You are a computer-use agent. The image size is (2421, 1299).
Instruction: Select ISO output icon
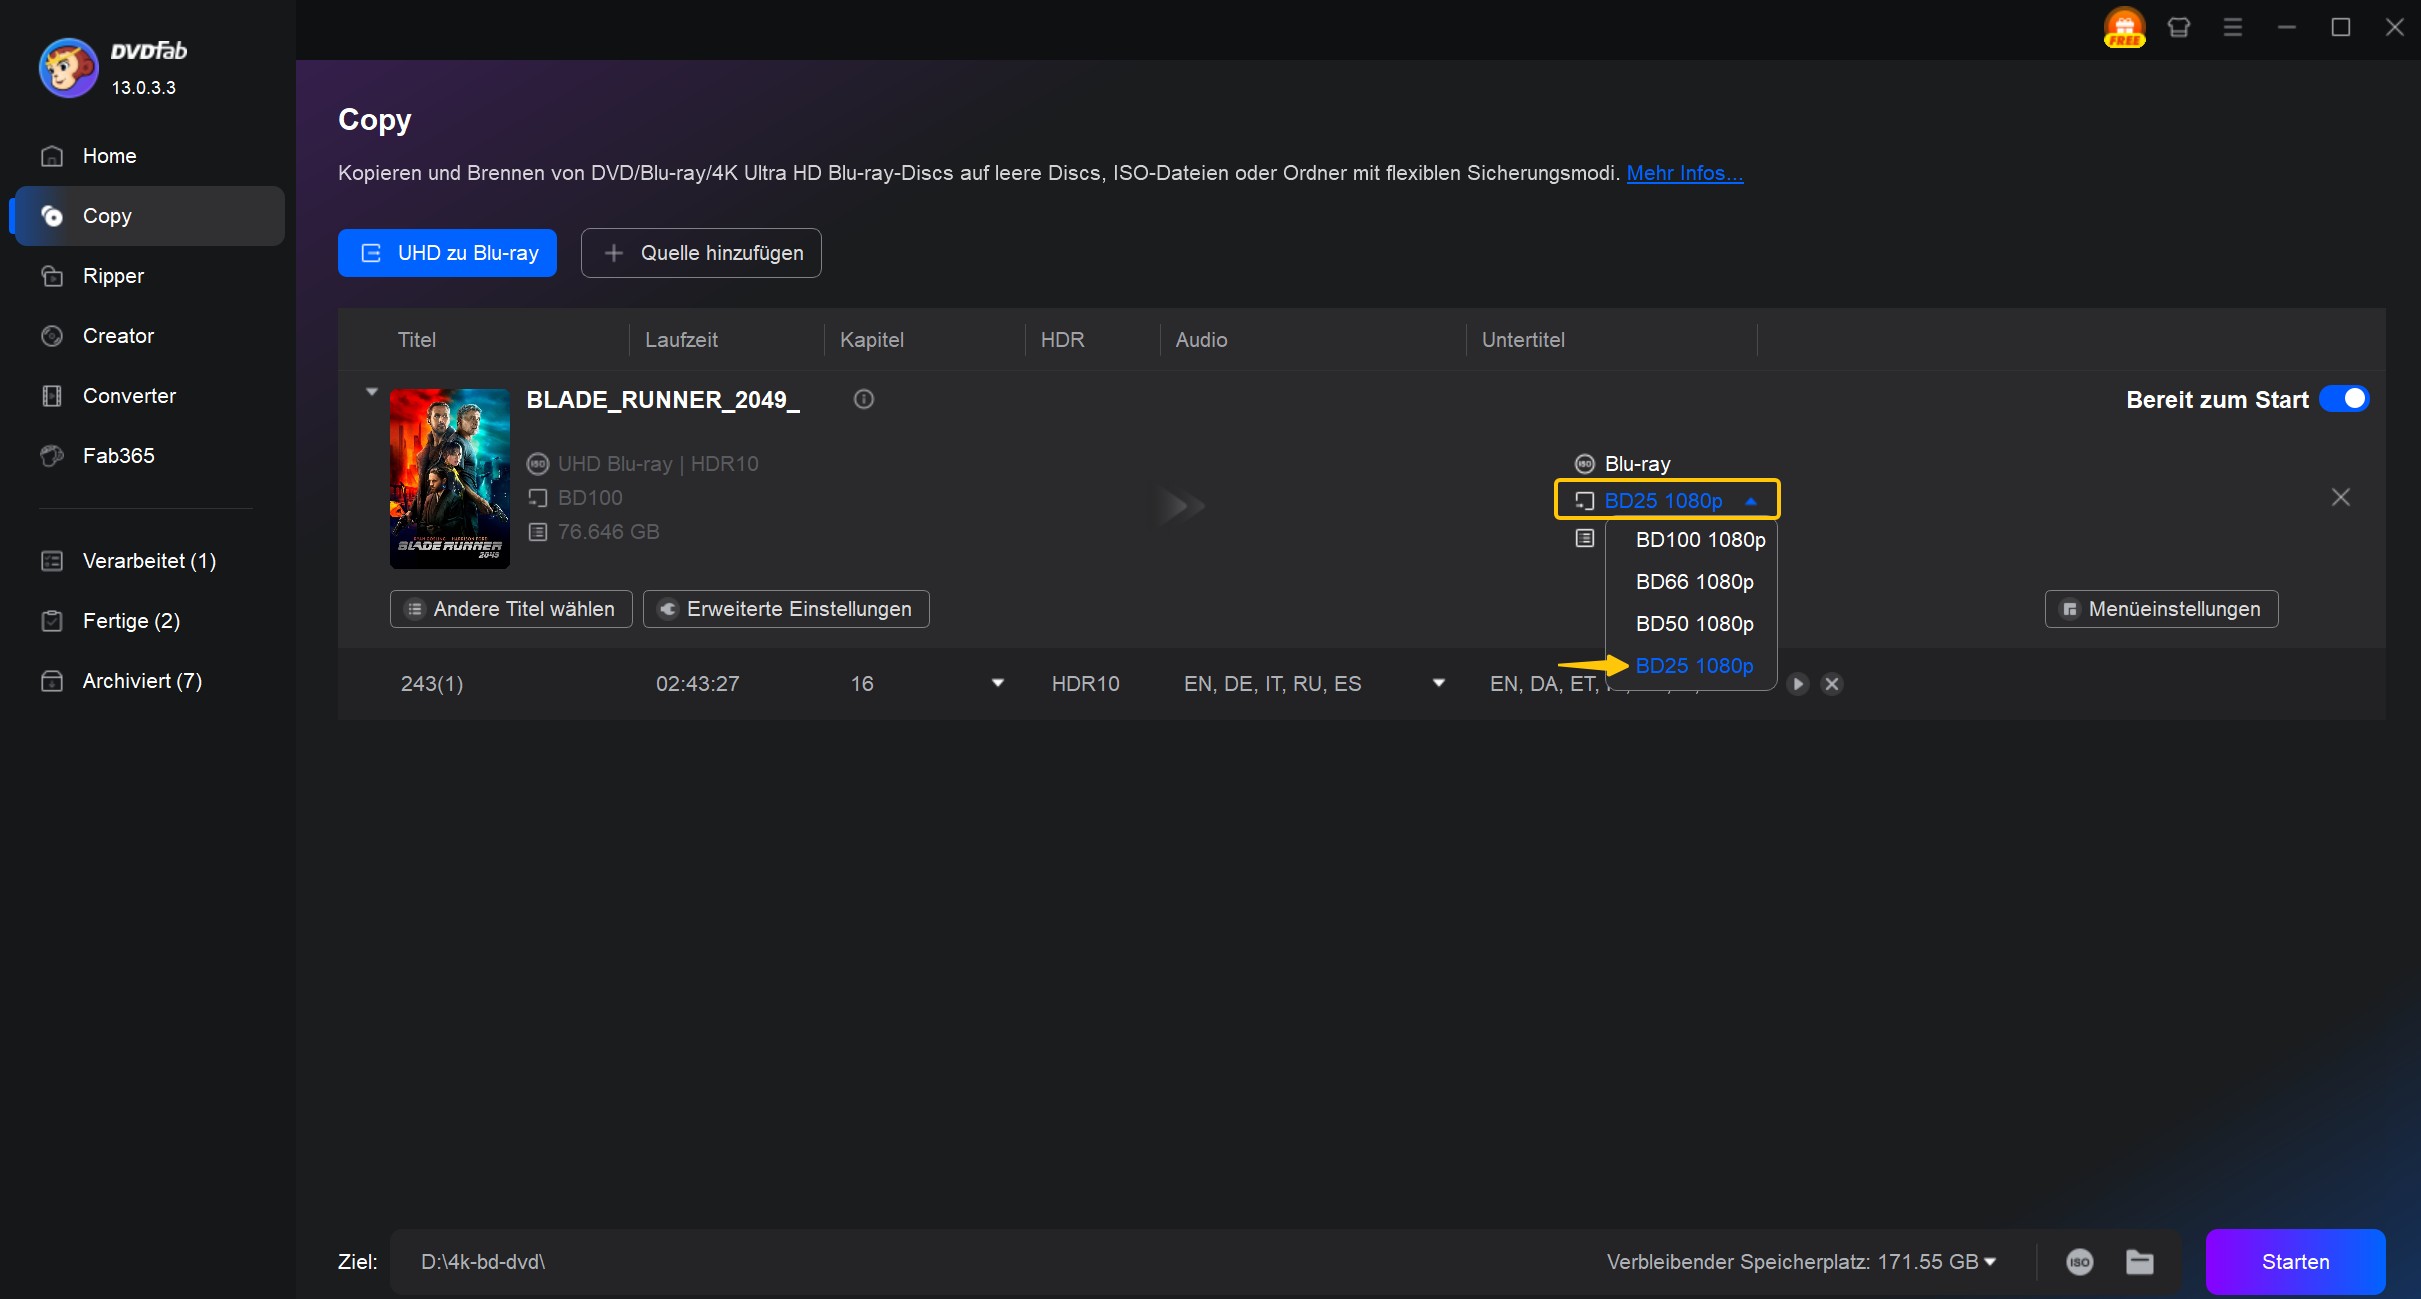[x=2080, y=1262]
